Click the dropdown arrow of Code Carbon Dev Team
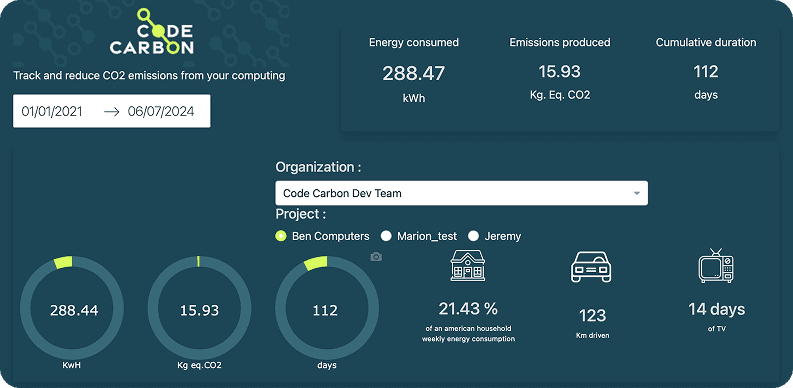Screen dimensions: 793x388 click(x=637, y=193)
